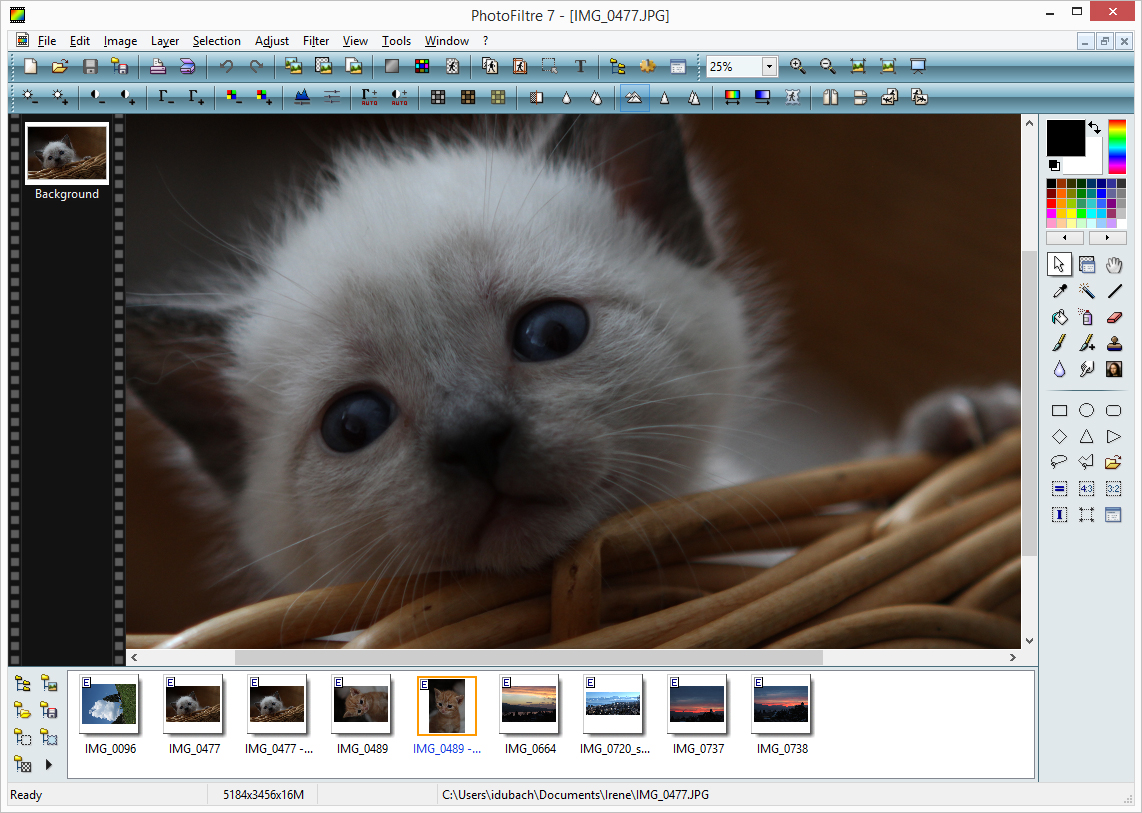Viewport: 1142px width, 813px height.
Task: Decrease brightness with the sun minus icon
Action: click(30, 97)
